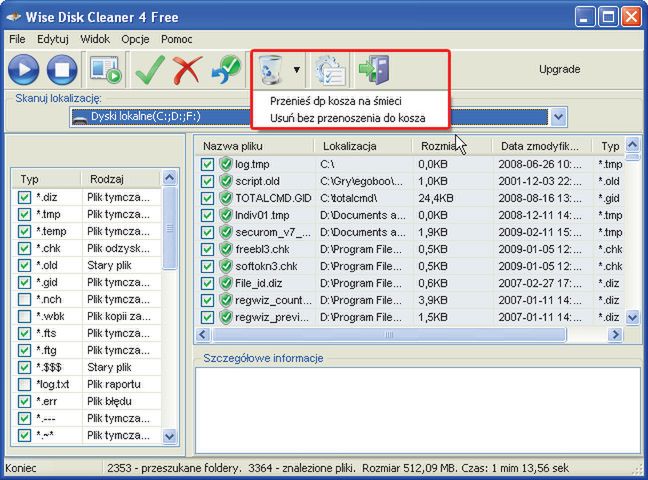Choose Przenieś dp kosza na śmieci
Image resolution: width=648 pixels, height=480 pixels.
336,101
